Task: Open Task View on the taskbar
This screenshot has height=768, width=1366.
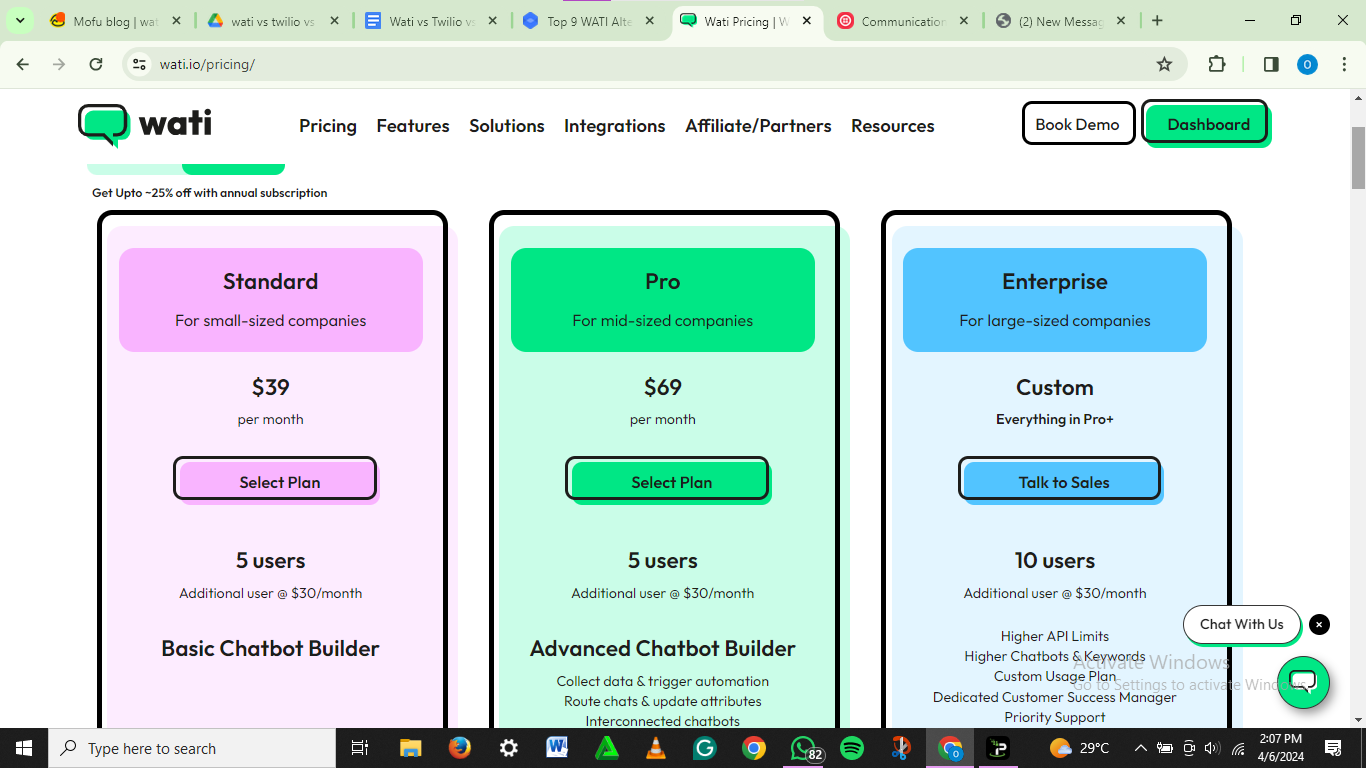Action: coord(360,748)
